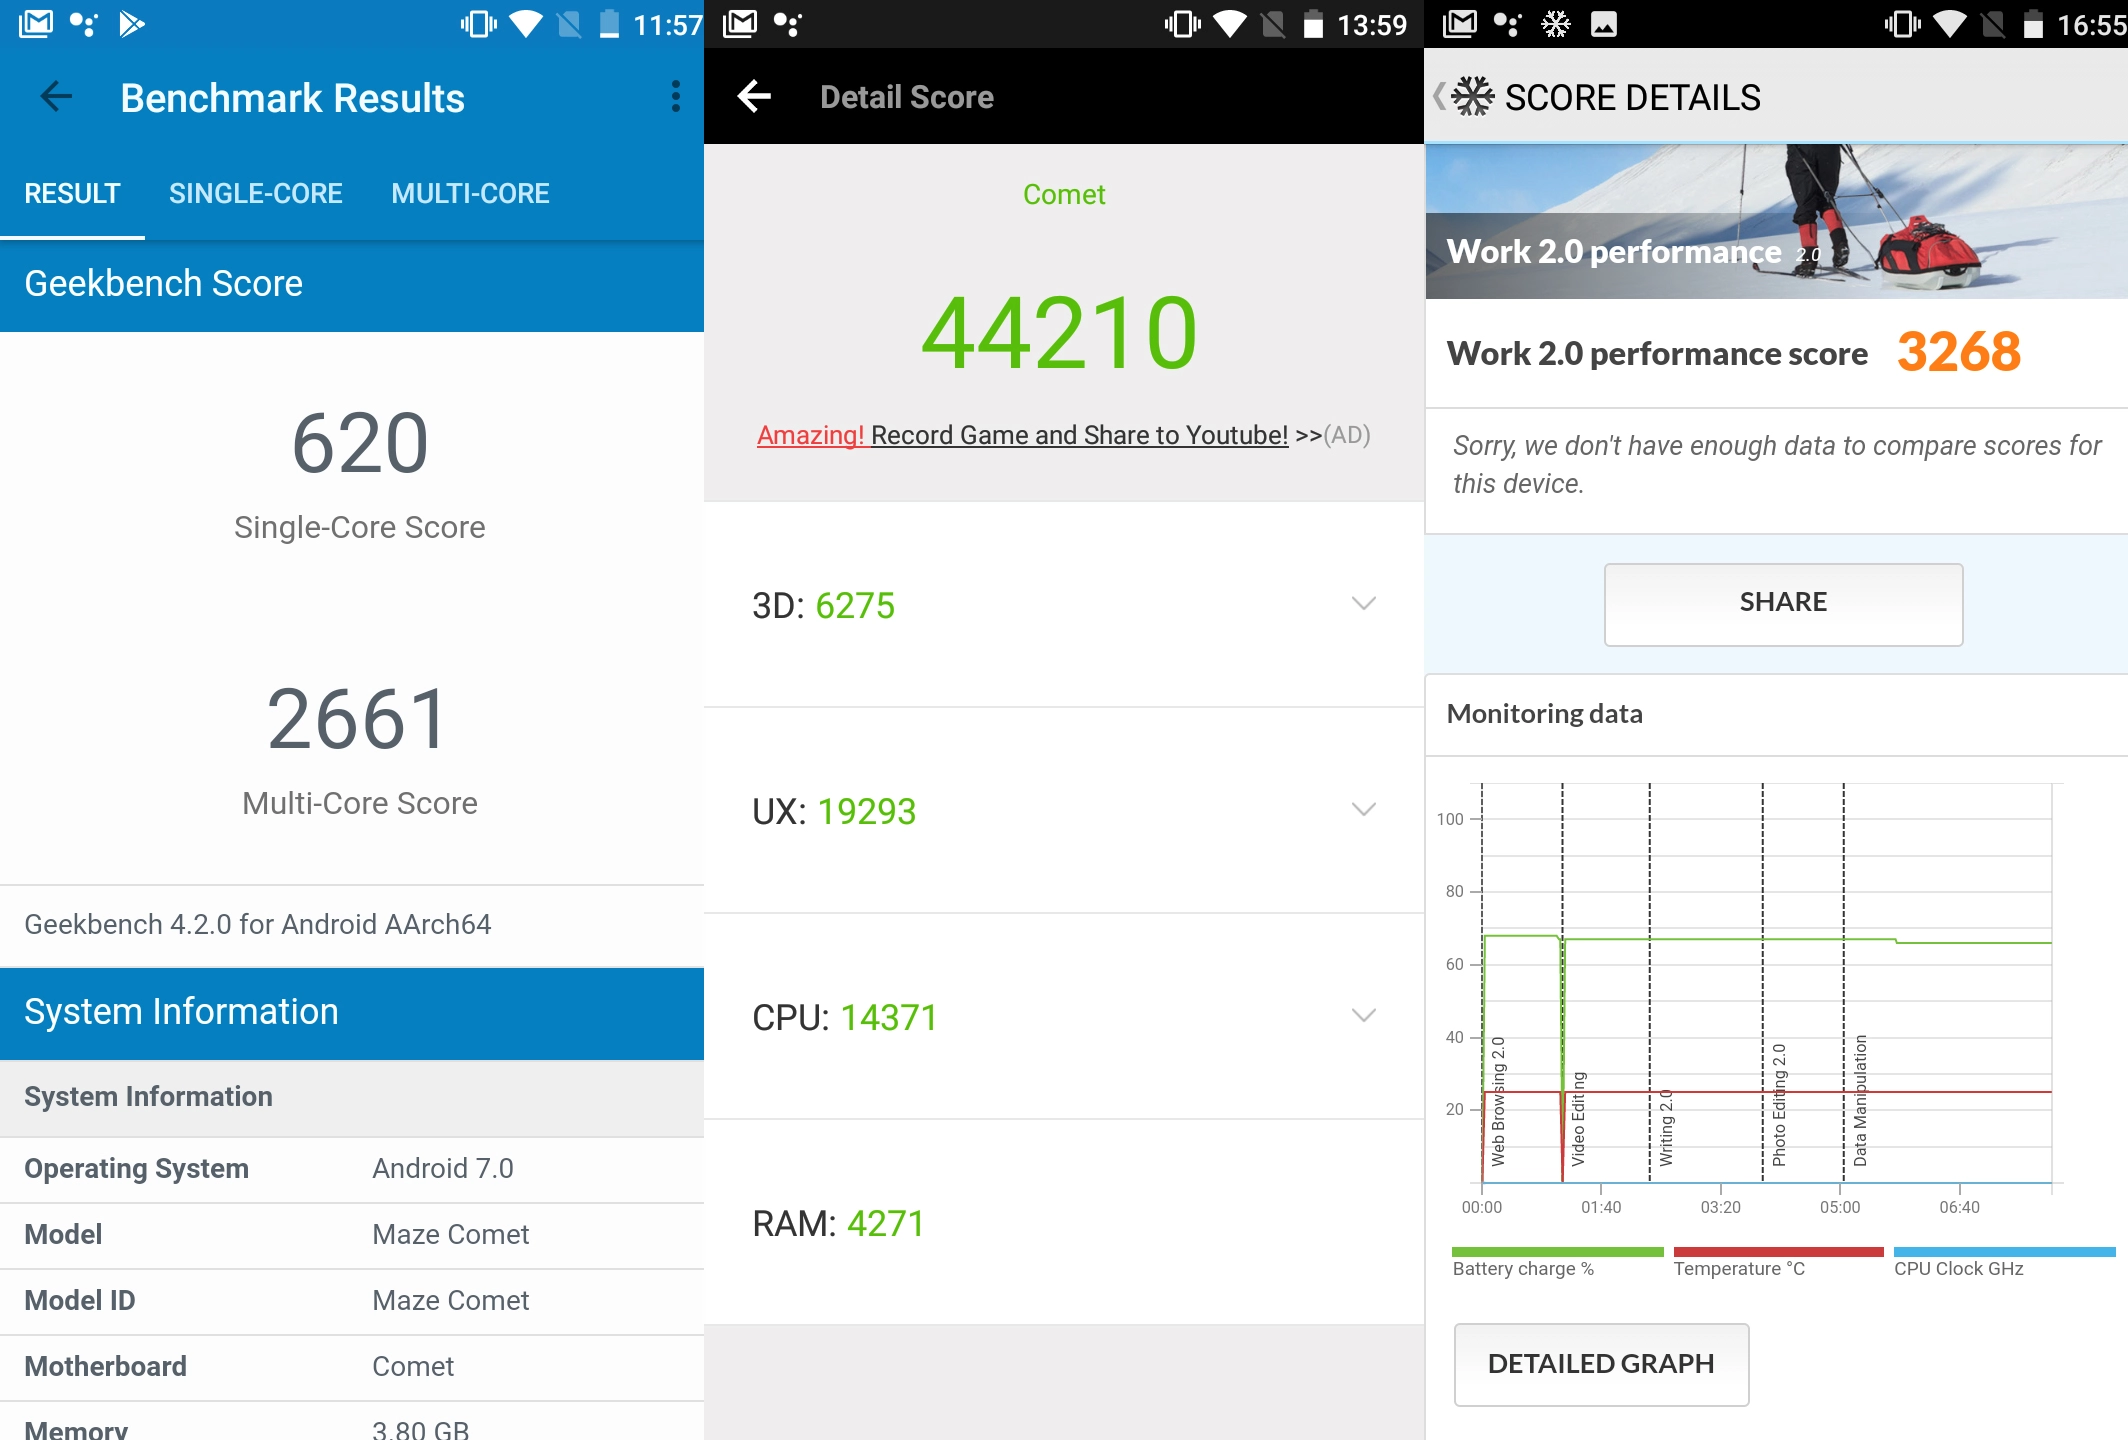This screenshot has height=1440, width=2128.
Task: Tap the Video Editing marker in graph
Action: pyautogui.click(x=1578, y=1119)
